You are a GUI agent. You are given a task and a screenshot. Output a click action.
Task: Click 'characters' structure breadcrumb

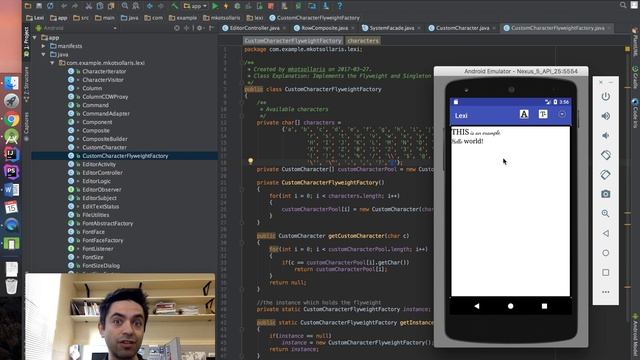tap(363, 41)
